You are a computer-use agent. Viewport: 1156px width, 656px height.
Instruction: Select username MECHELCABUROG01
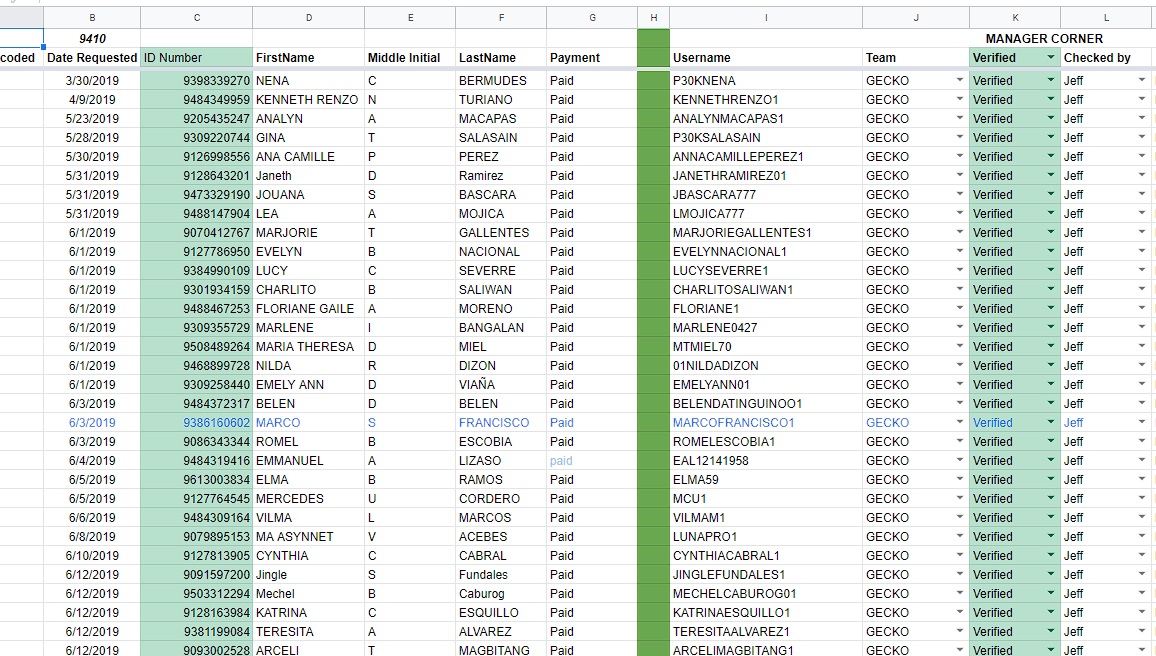766,593
